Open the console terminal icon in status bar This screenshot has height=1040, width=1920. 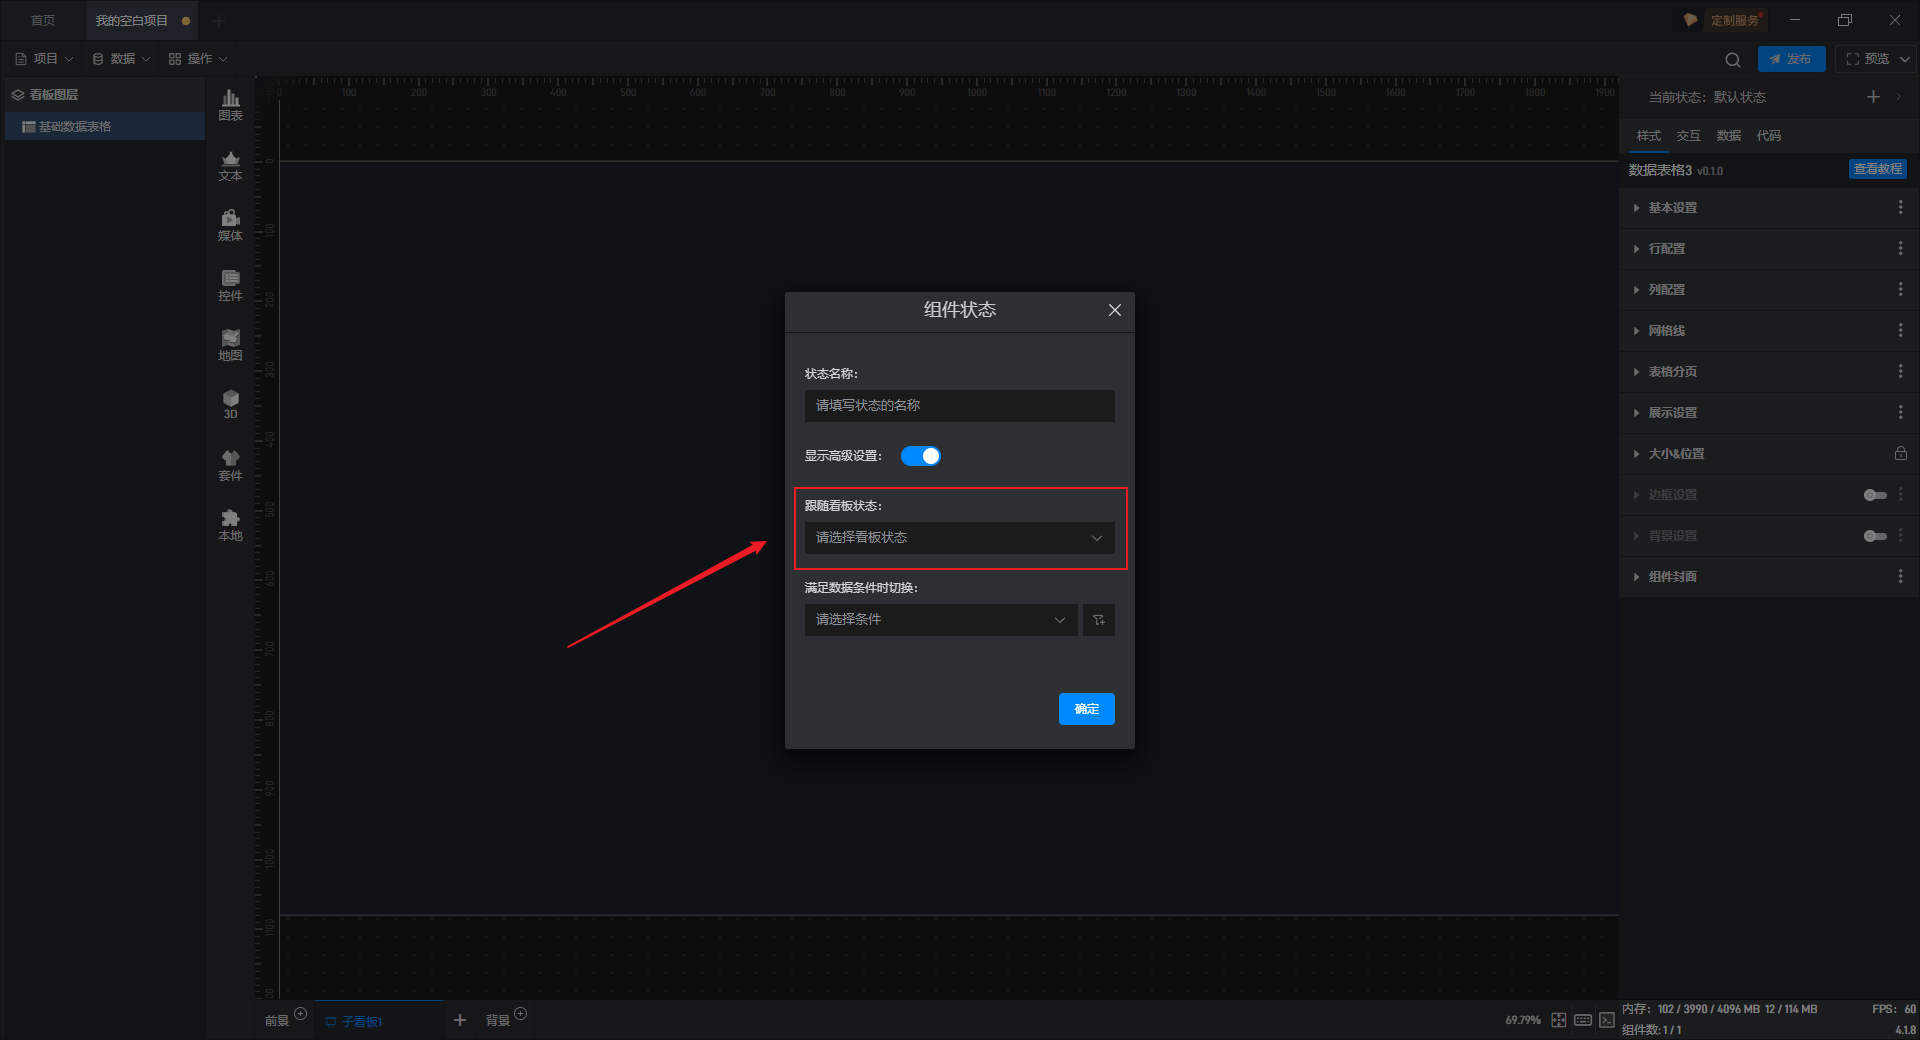[1607, 1020]
